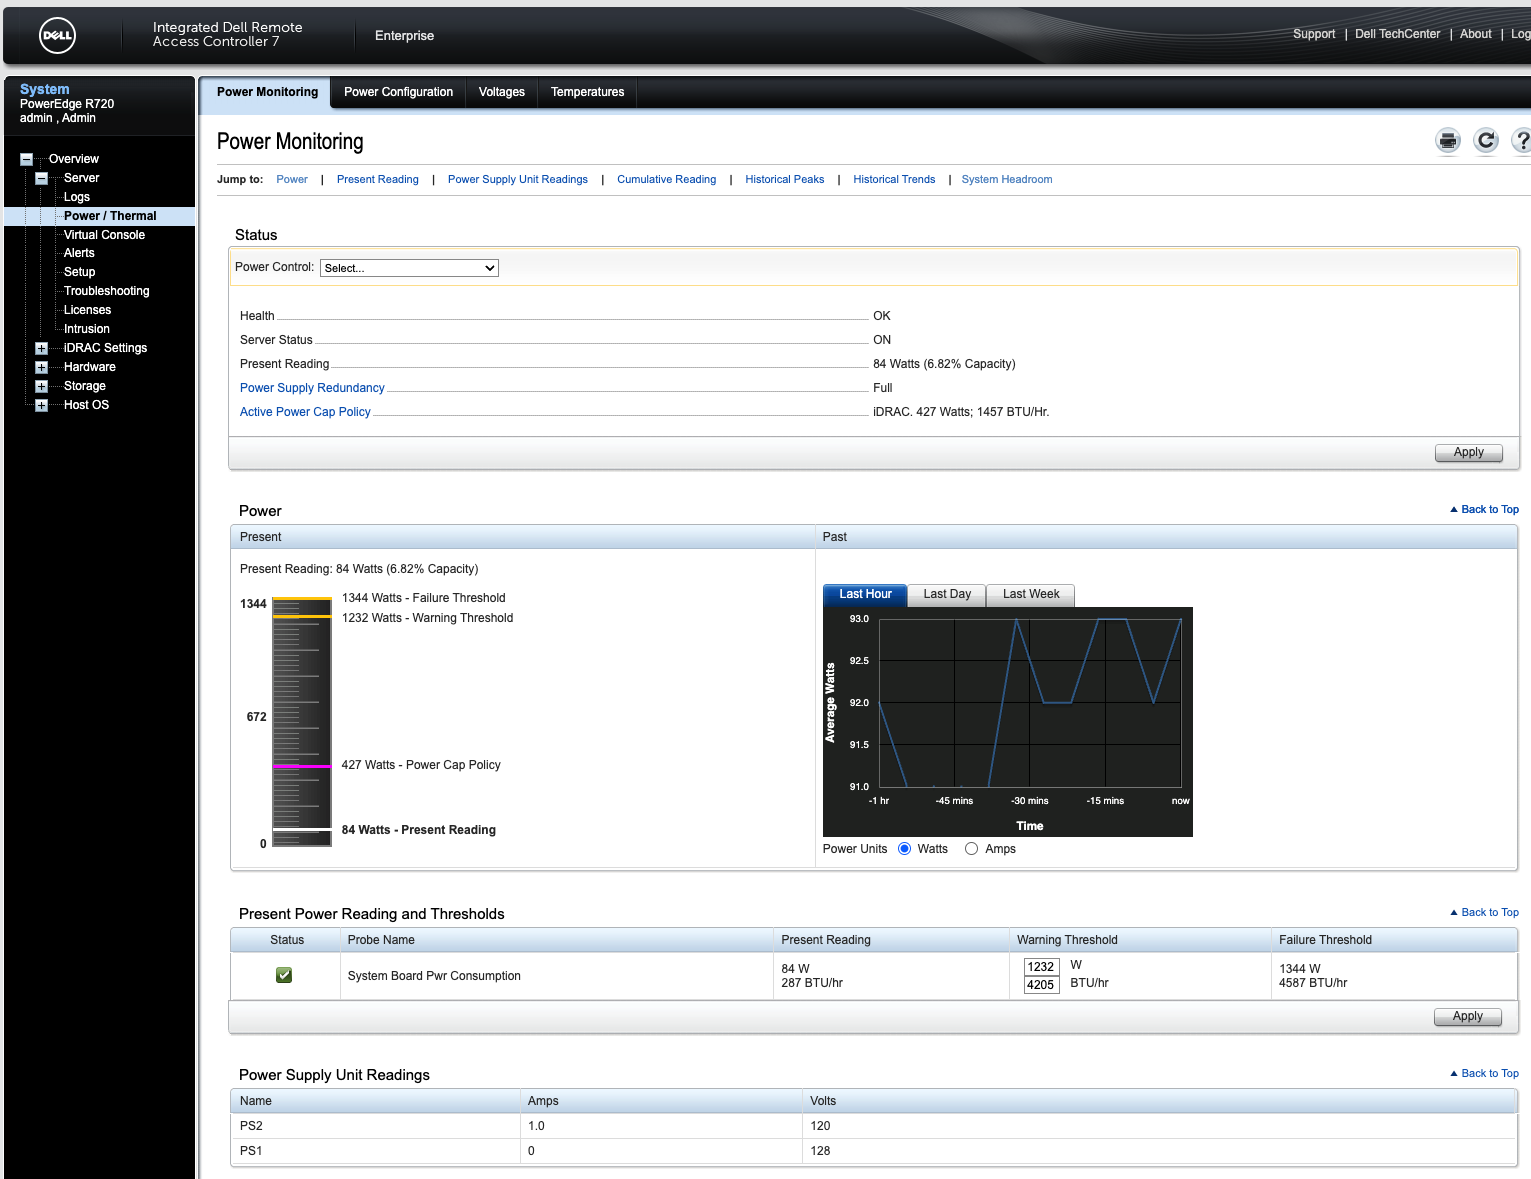Expand the Host OS tree node
The image size is (1531, 1179).
[x=42, y=405]
